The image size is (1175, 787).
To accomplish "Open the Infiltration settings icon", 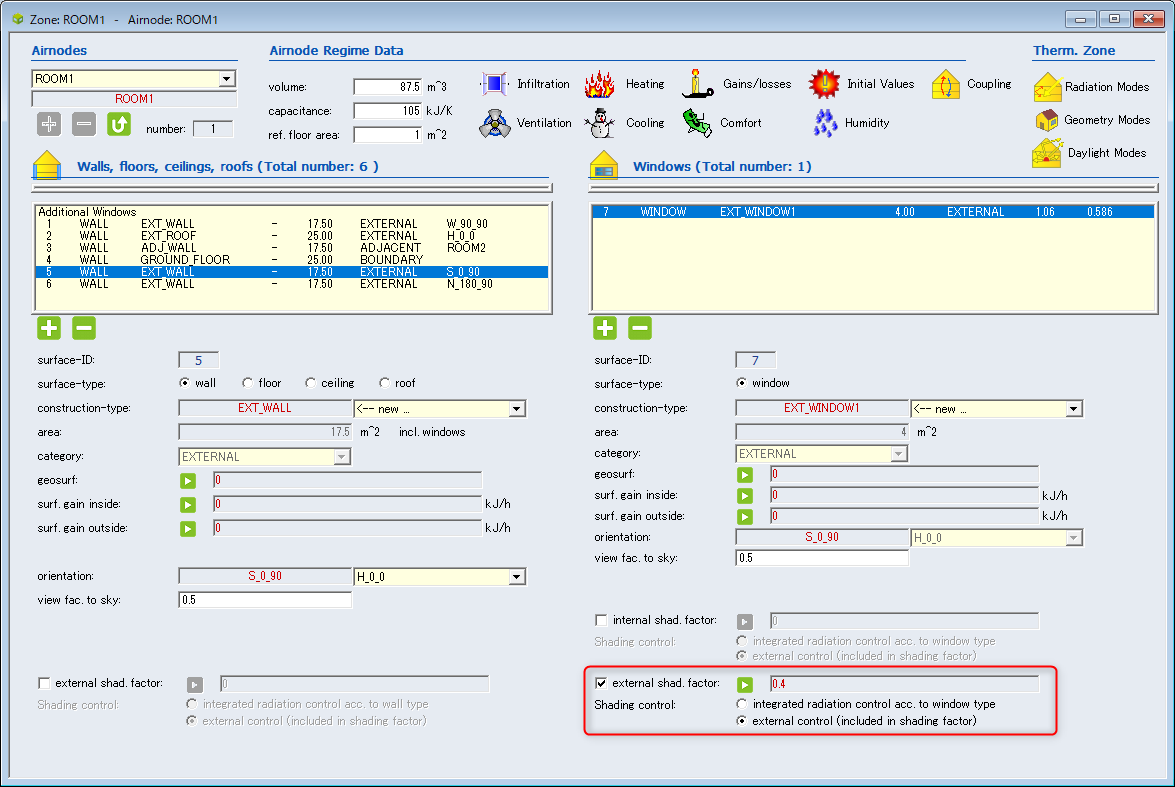I will [495, 84].
